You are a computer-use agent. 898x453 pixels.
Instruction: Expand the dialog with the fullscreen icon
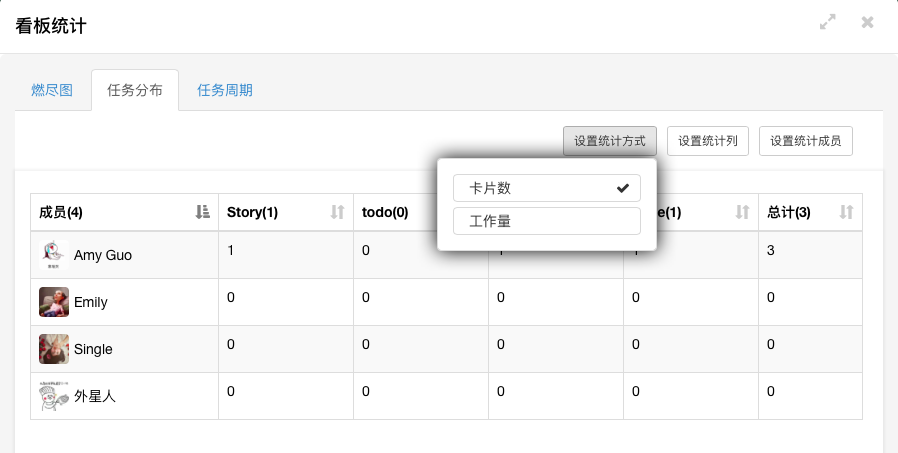point(827,23)
